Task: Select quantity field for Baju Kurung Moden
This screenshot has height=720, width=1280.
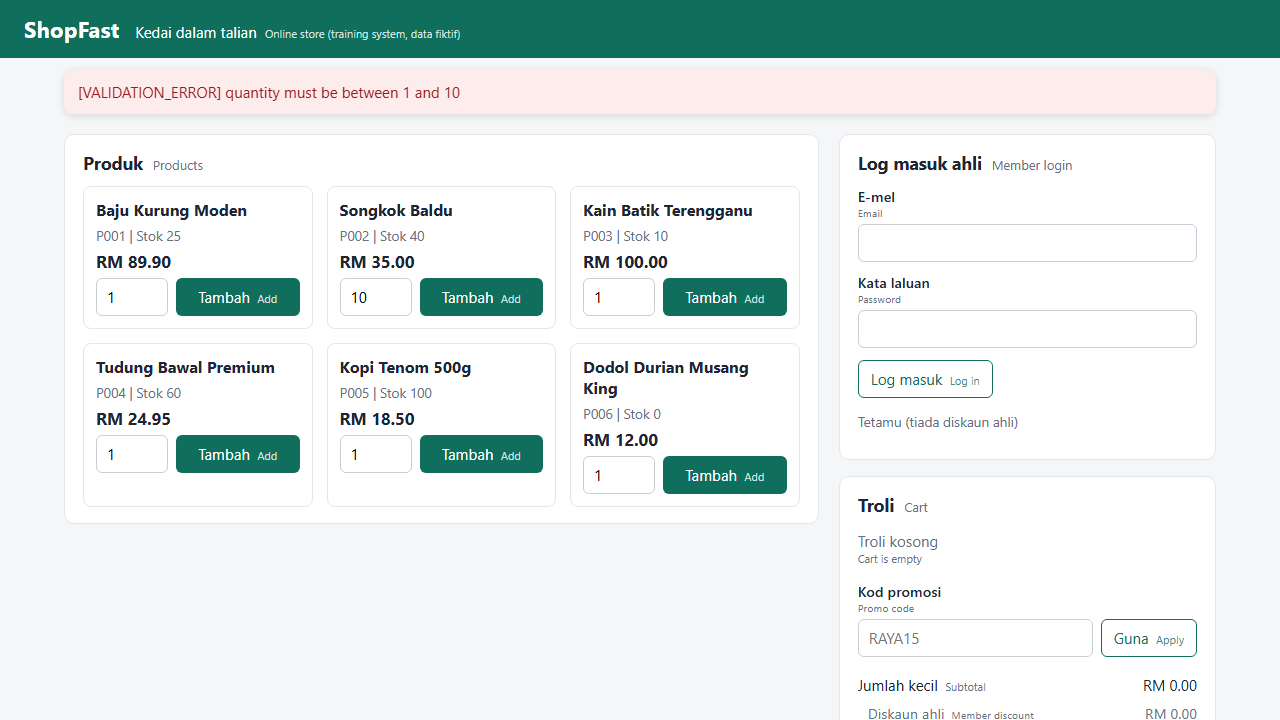Action: point(132,297)
